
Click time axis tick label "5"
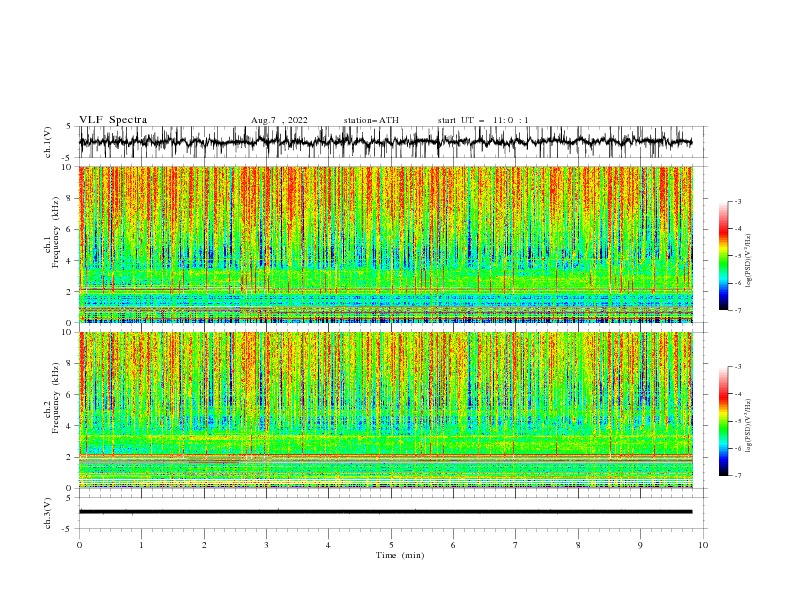click(391, 545)
